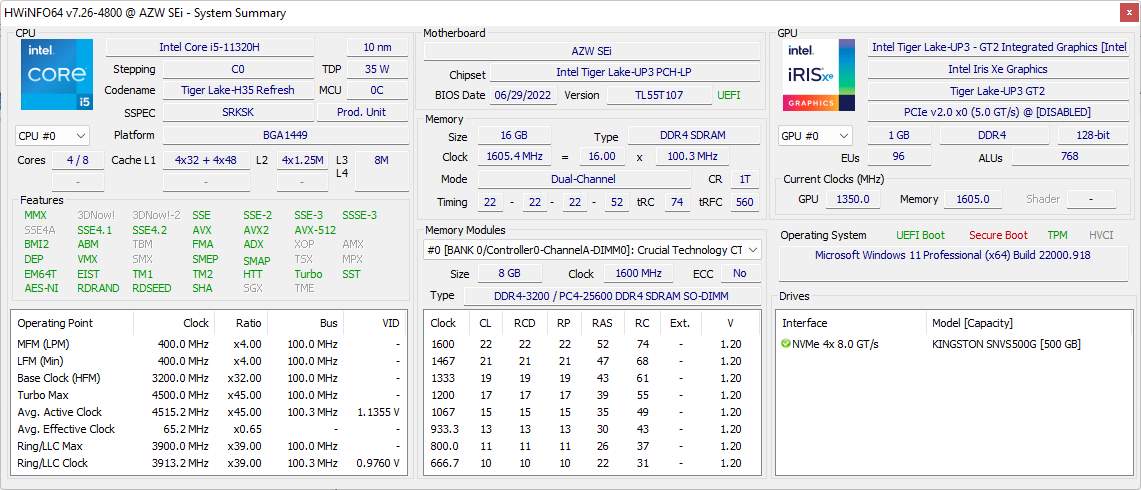Viewport: 1141px width, 490px height.
Task: Select the Tiger Lake-H35 Refresh codename field
Action: click(238, 91)
